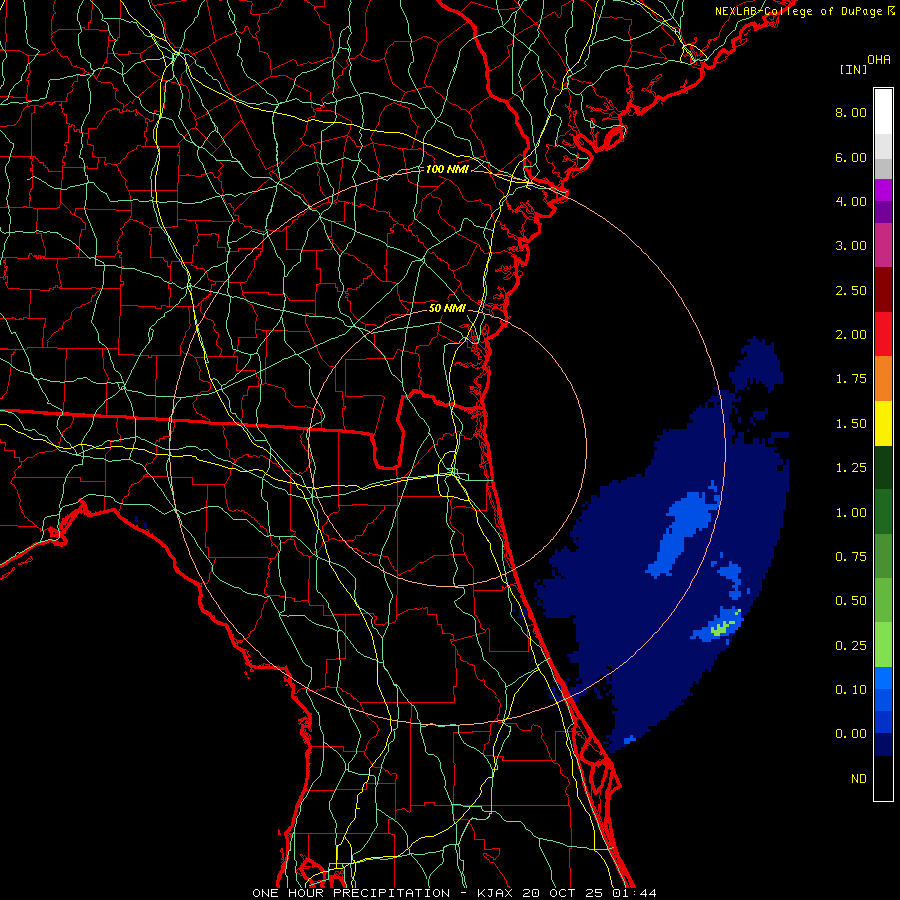900x900 pixels.
Task: Click the 1.25 legend value
Action: click(x=851, y=468)
